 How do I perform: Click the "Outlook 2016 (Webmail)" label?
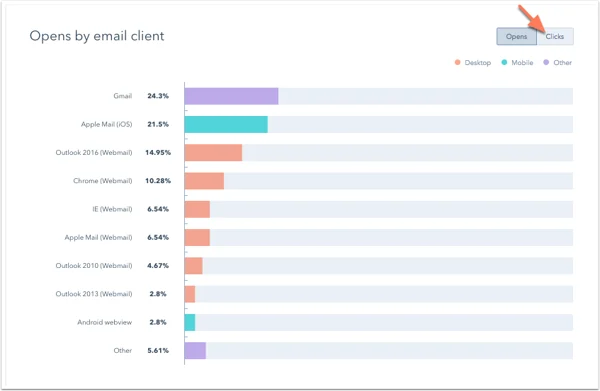[94, 153]
